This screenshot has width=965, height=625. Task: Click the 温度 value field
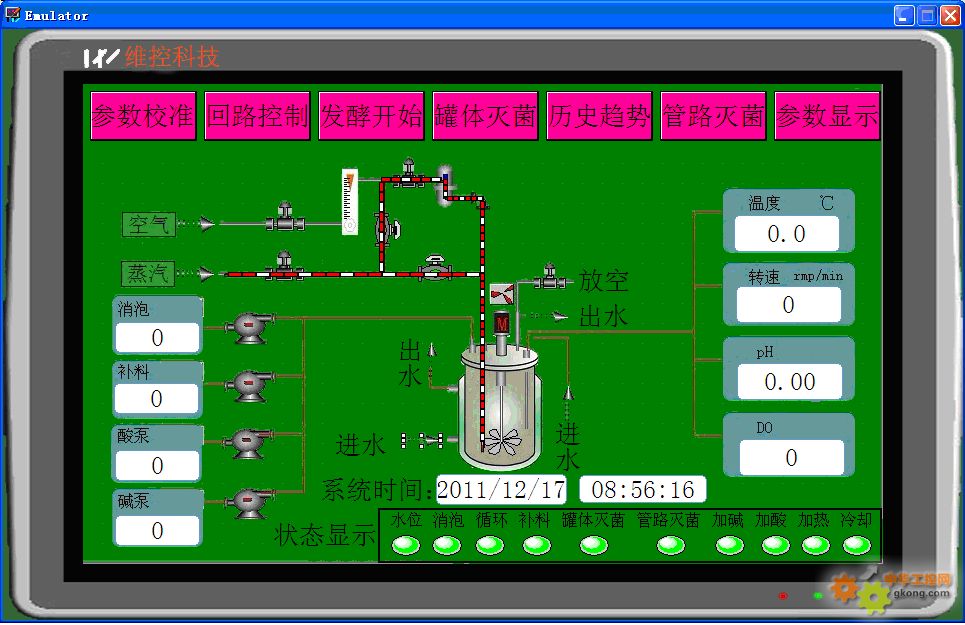(786, 234)
